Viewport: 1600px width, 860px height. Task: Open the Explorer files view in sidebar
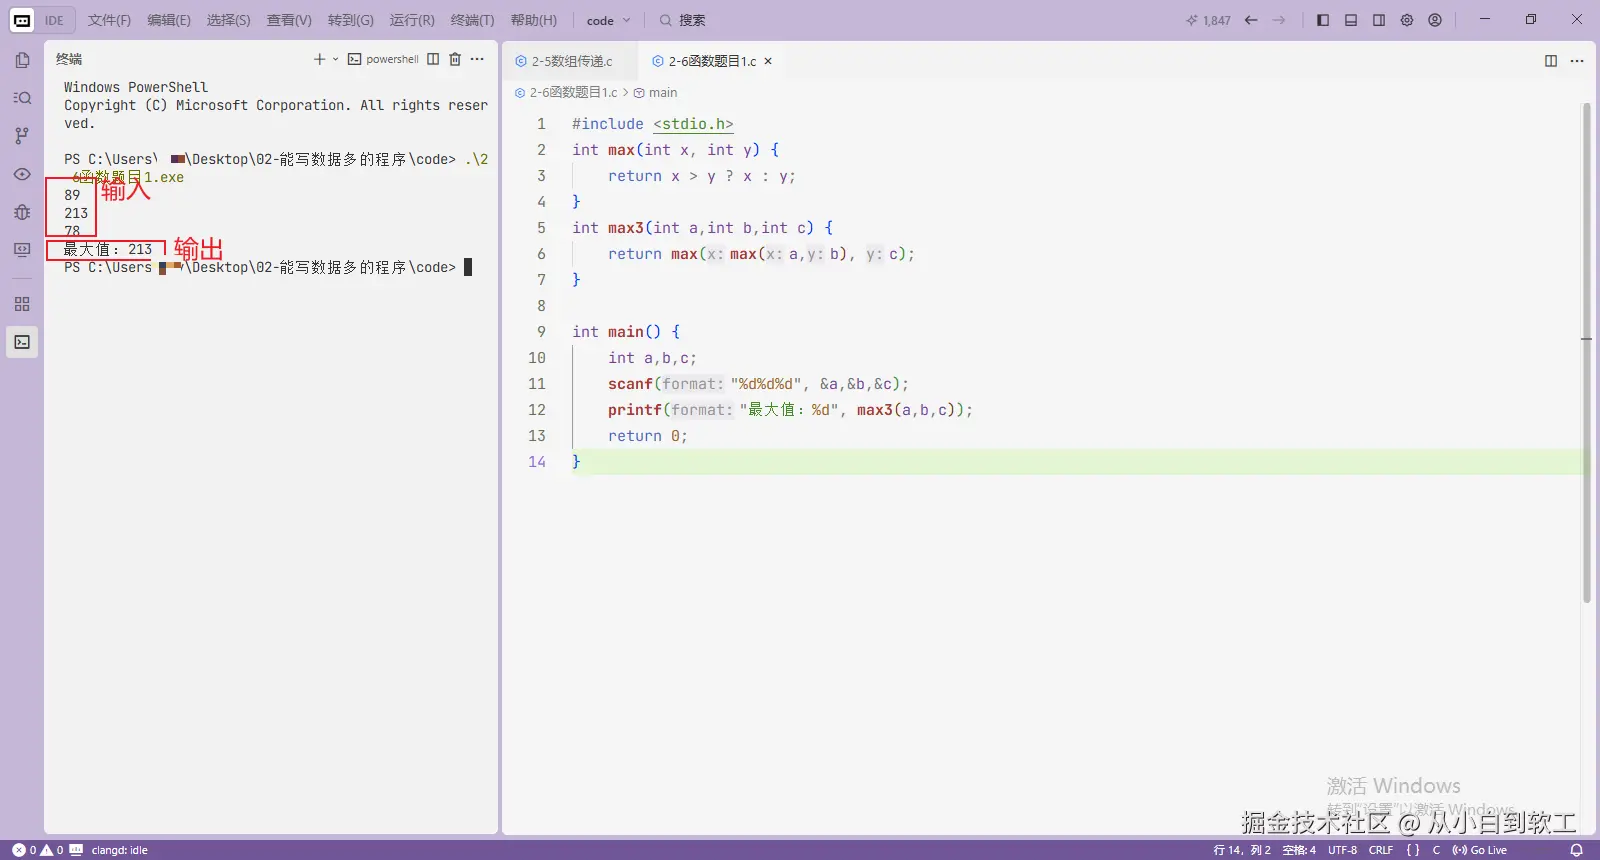[22, 60]
